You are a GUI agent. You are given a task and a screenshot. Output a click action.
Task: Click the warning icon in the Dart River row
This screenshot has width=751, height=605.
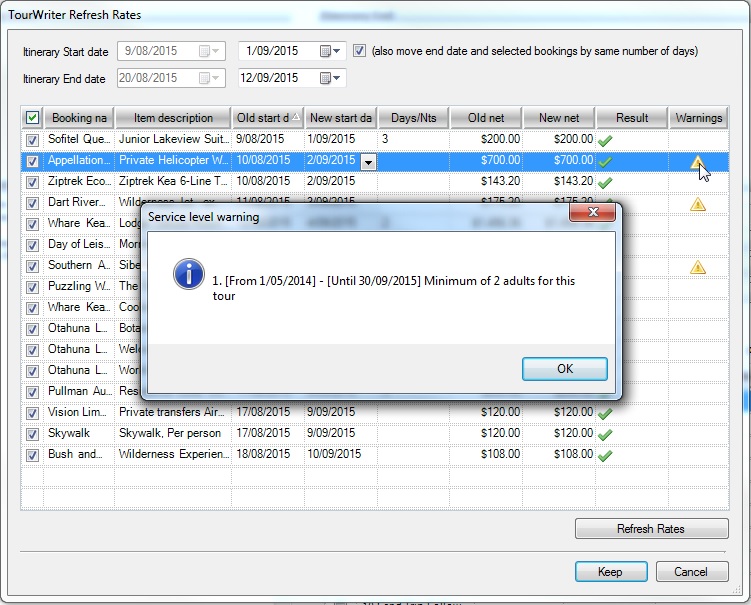(698, 204)
